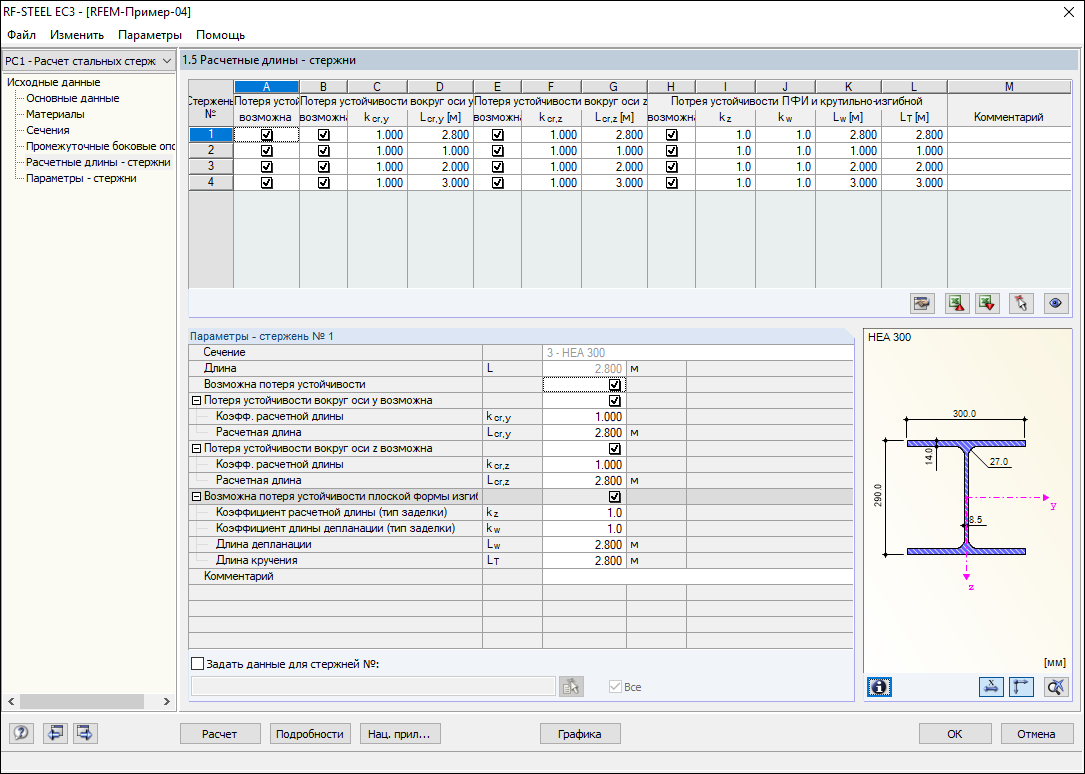Click column M 'Комментарий' header
Viewport: 1085px width, 774px height.
pyautogui.click(x=1009, y=117)
